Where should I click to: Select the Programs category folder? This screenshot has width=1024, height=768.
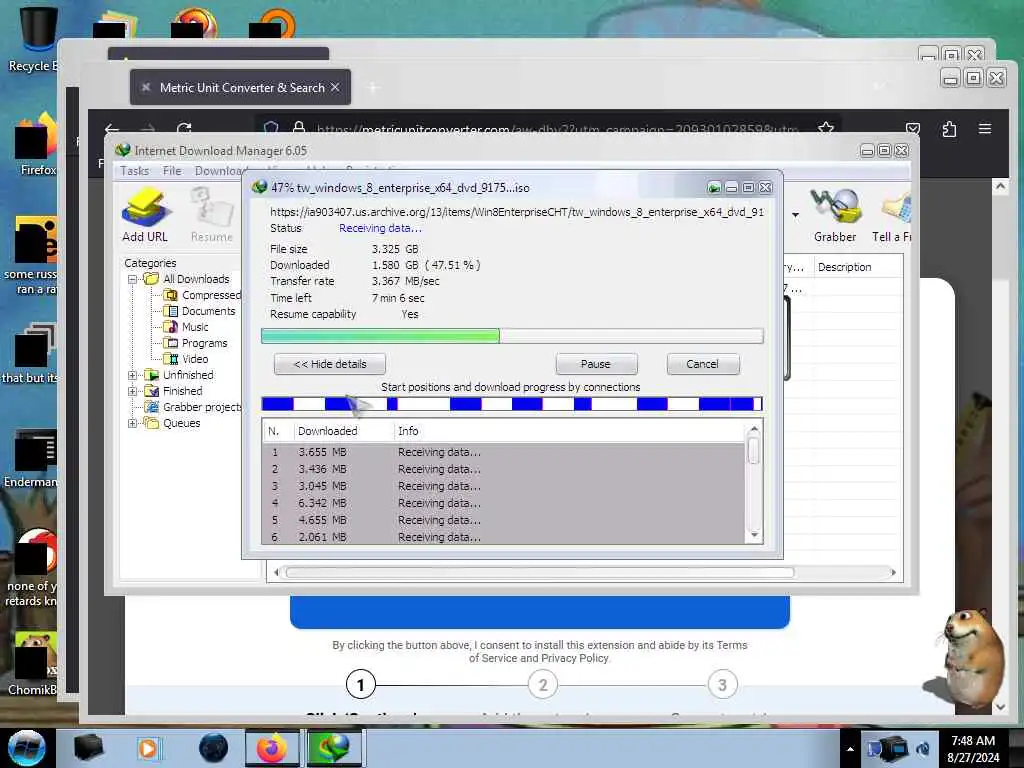pyautogui.click(x=196, y=343)
